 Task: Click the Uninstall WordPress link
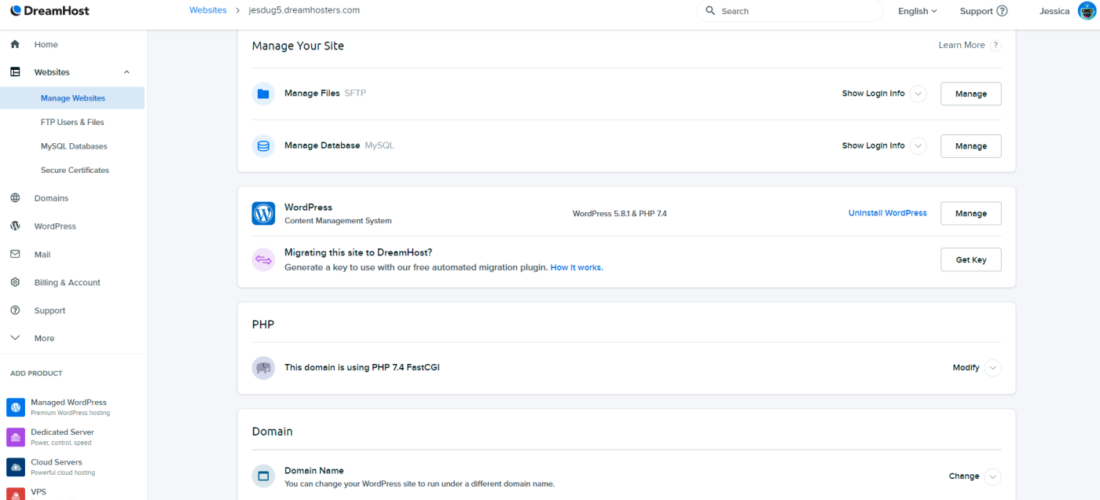[887, 212]
